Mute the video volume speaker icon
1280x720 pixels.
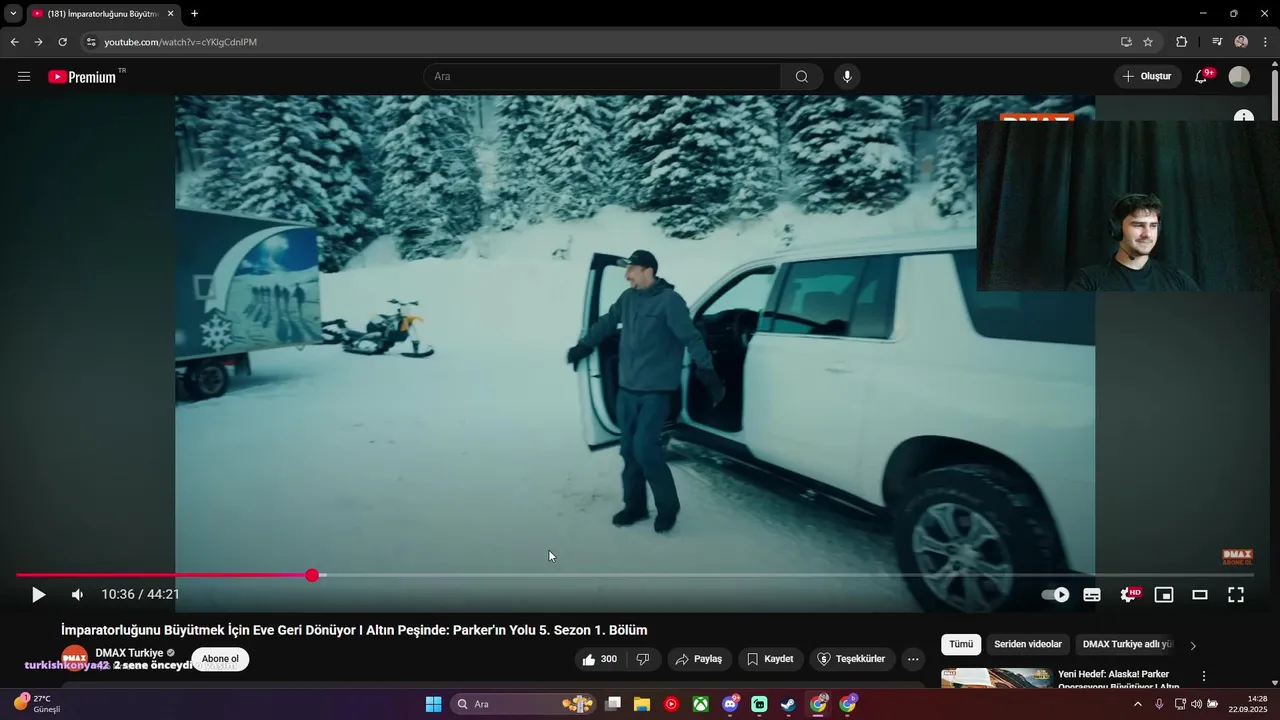pyautogui.click(x=77, y=595)
